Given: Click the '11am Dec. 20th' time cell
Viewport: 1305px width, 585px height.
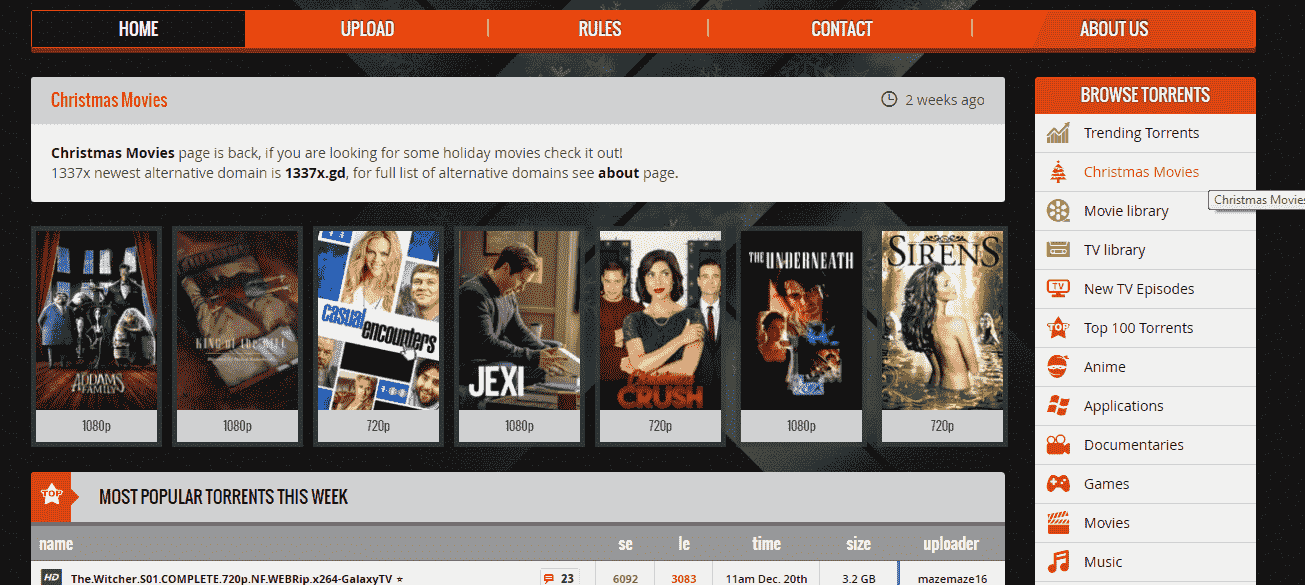Looking at the screenshot, I should (767, 579).
